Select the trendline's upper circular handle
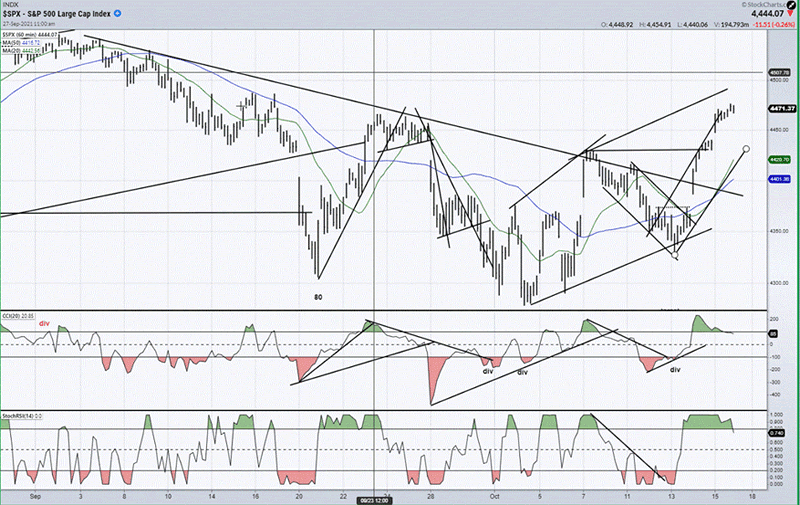The height and width of the screenshot is (505, 800). [746, 149]
